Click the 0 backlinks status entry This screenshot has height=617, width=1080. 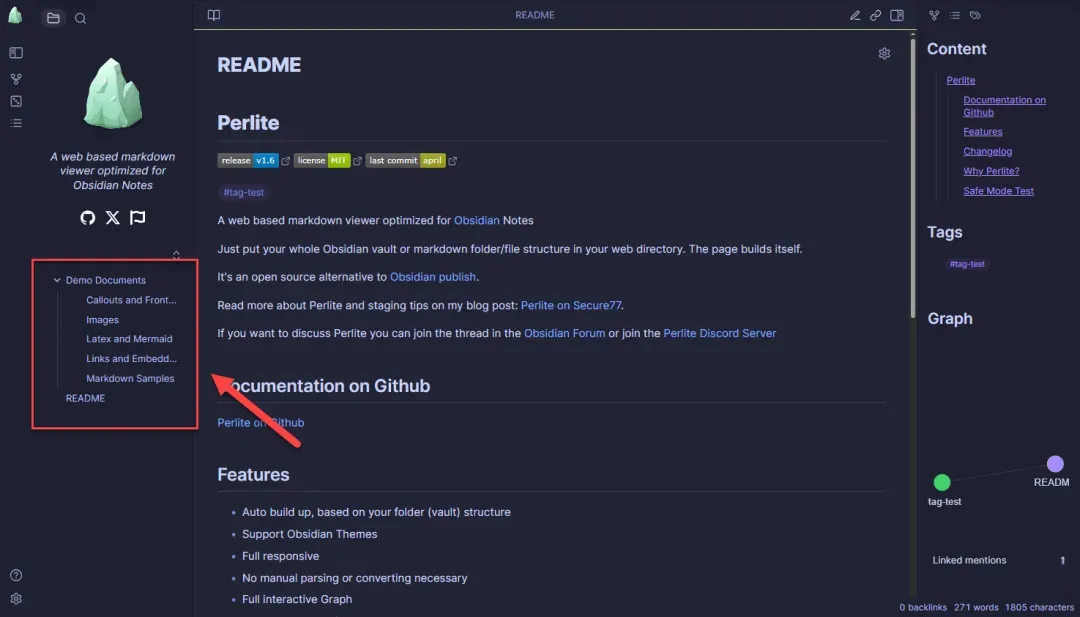pyautogui.click(x=922, y=607)
